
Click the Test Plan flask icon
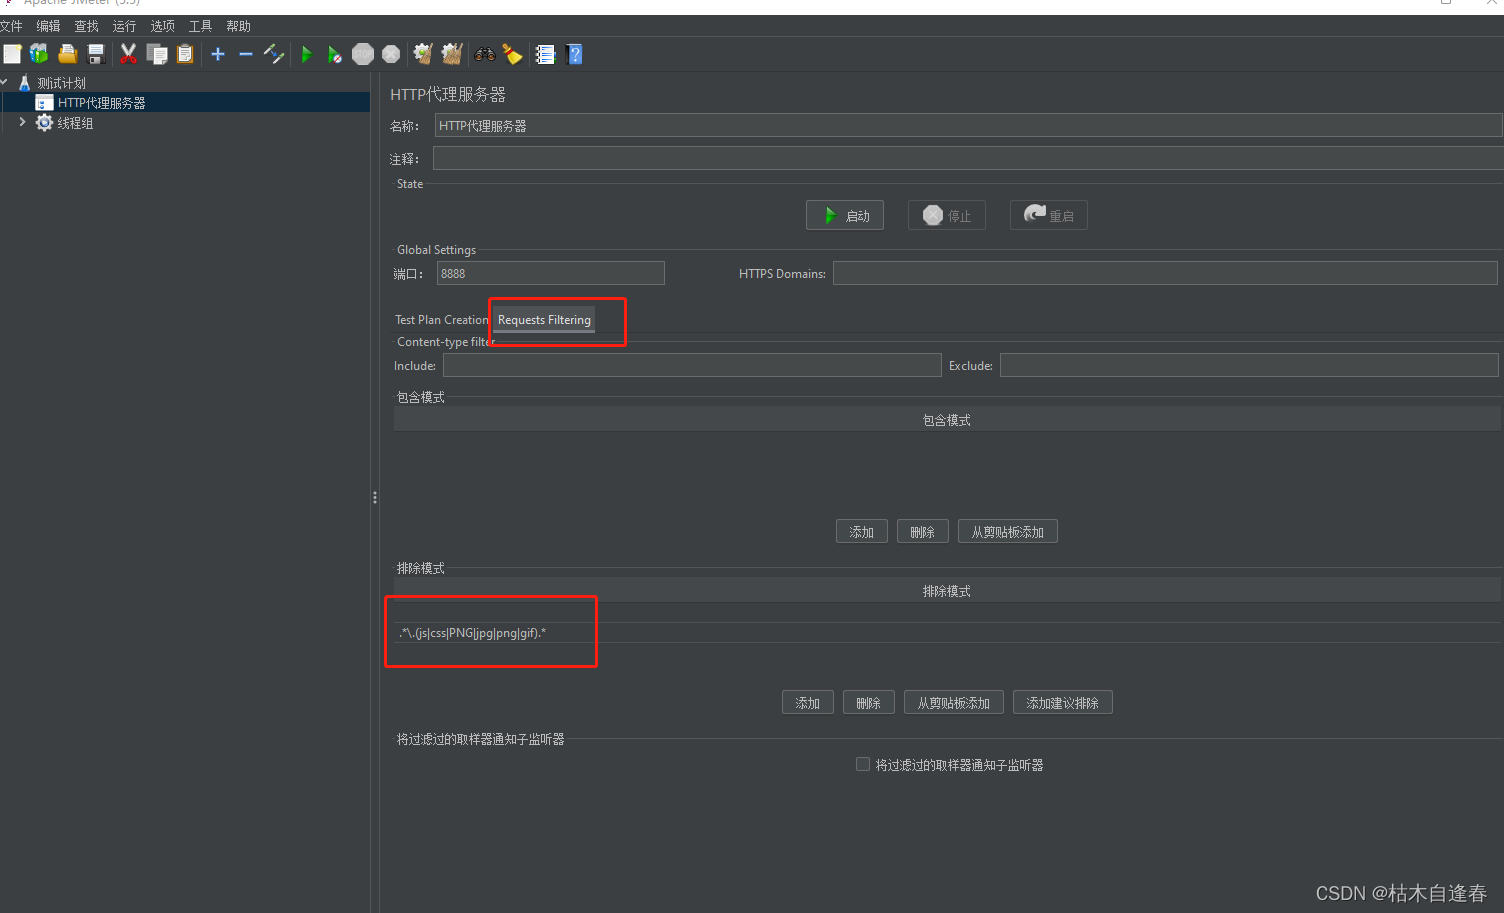[x=25, y=83]
